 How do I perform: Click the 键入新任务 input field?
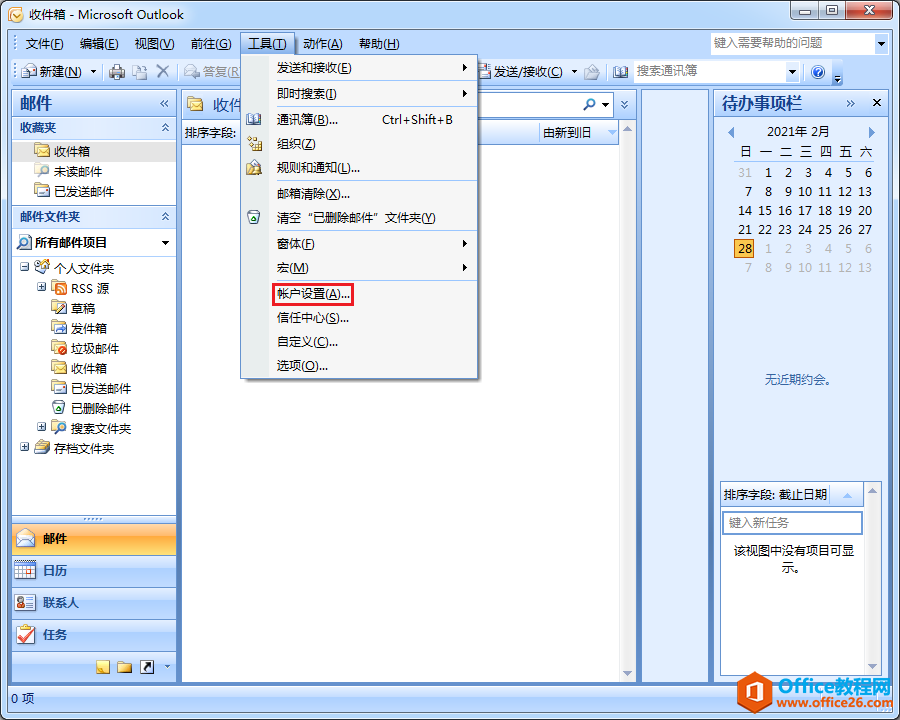tap(792, 522)
